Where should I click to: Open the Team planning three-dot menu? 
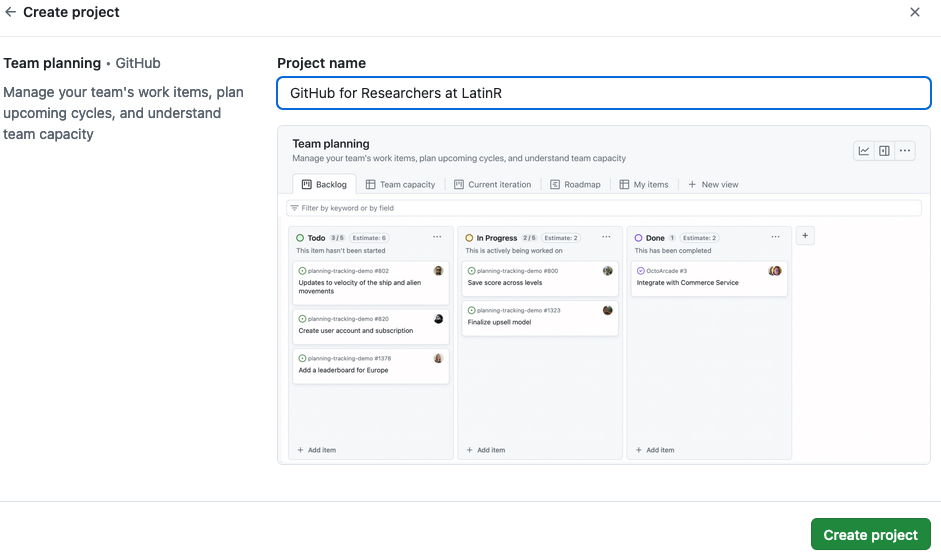coord(905,151)
